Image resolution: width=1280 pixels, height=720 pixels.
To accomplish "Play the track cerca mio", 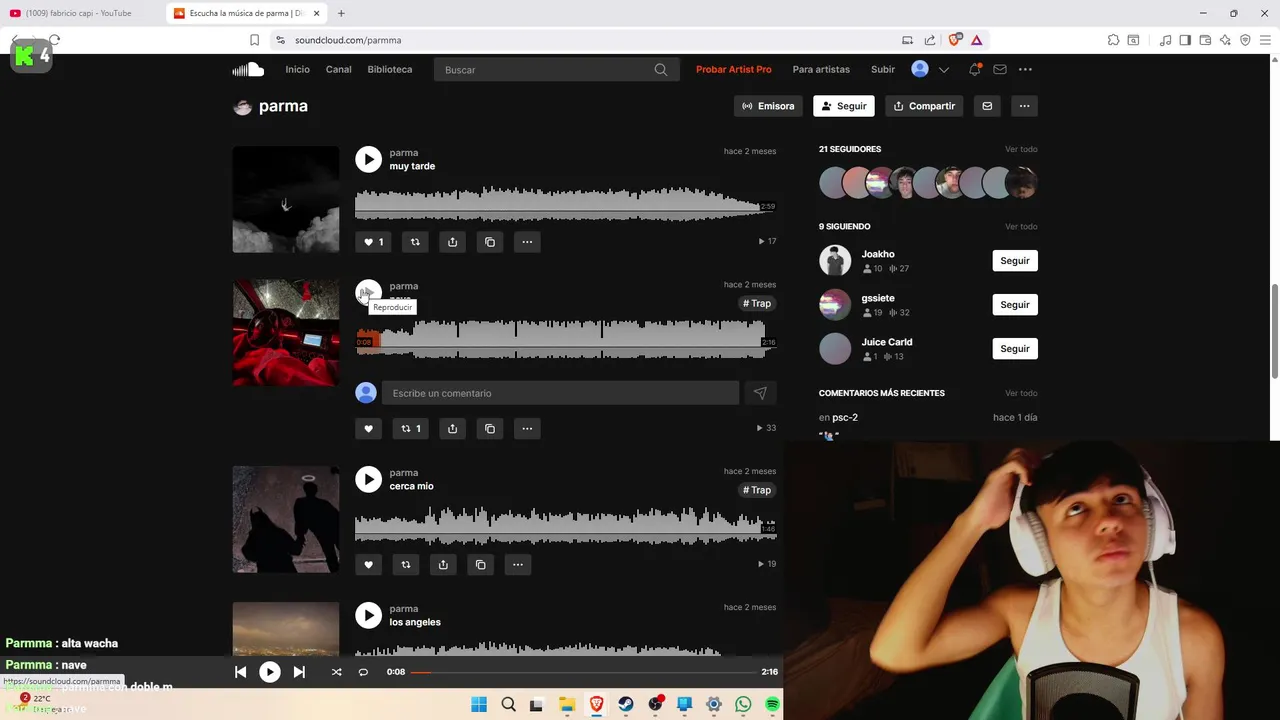I will [x=368, y=479].
